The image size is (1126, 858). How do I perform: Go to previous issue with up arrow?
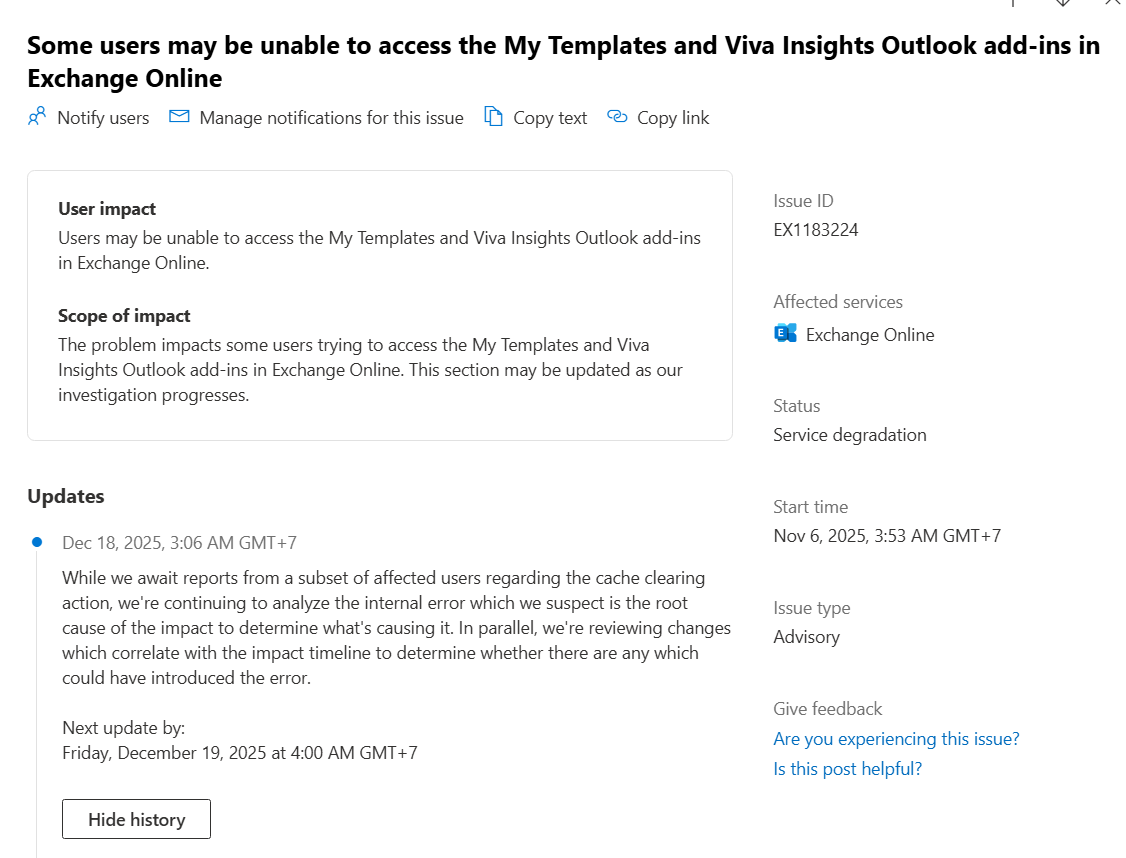point(1013,2)
